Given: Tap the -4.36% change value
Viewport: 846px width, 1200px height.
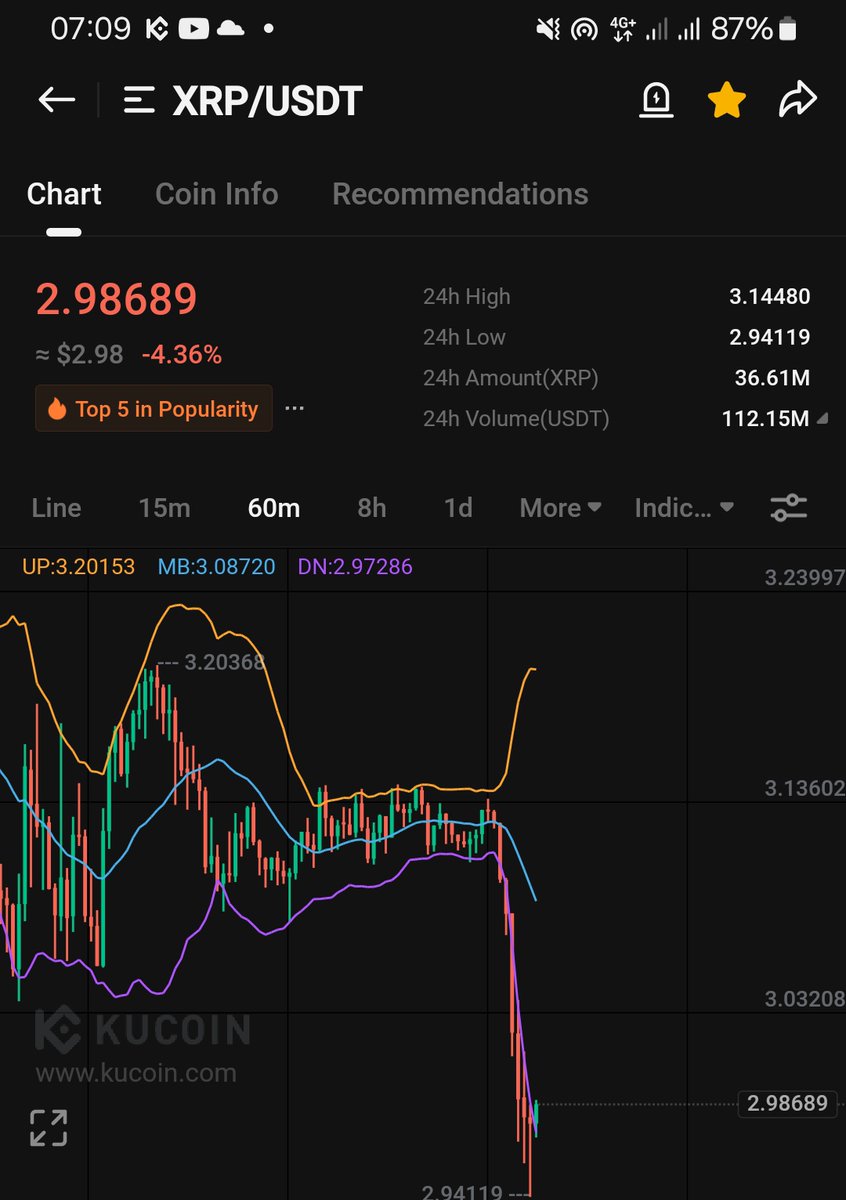Looking at the screenshot, I should pos(182,355).
